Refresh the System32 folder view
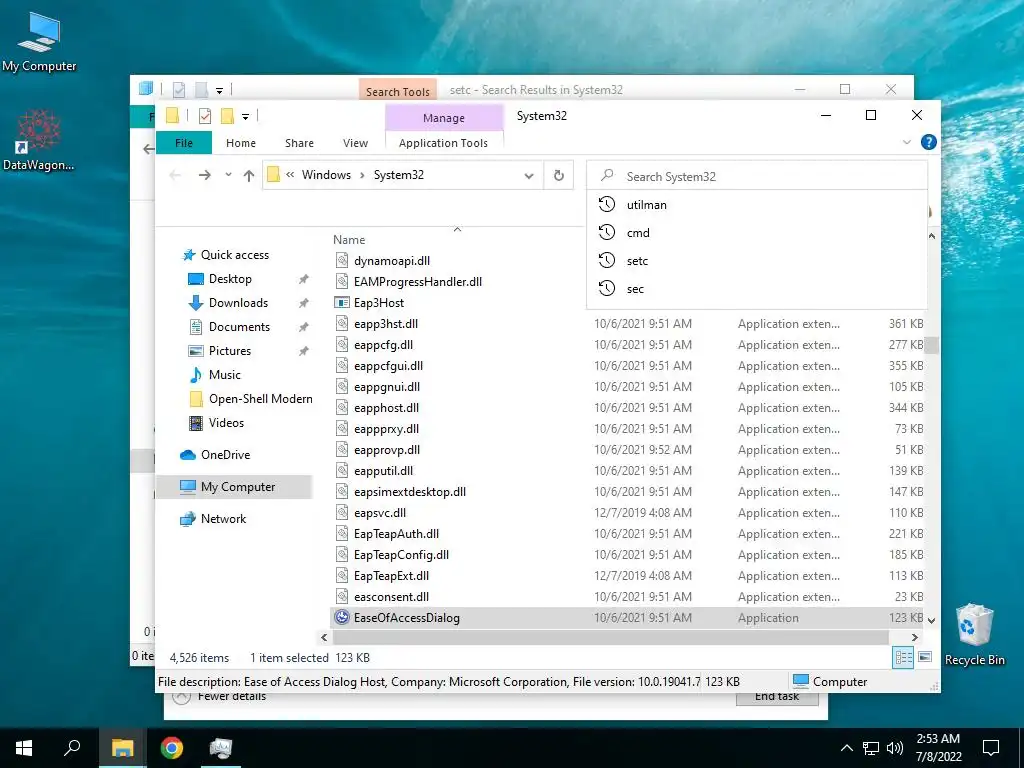This screenshot has height=768, width=1024. [558, 175]
